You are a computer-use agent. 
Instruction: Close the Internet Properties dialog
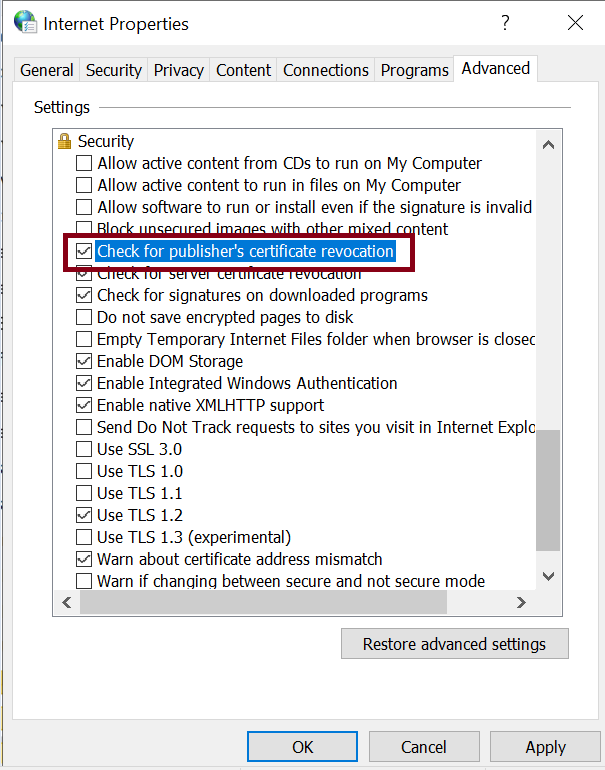575,23
